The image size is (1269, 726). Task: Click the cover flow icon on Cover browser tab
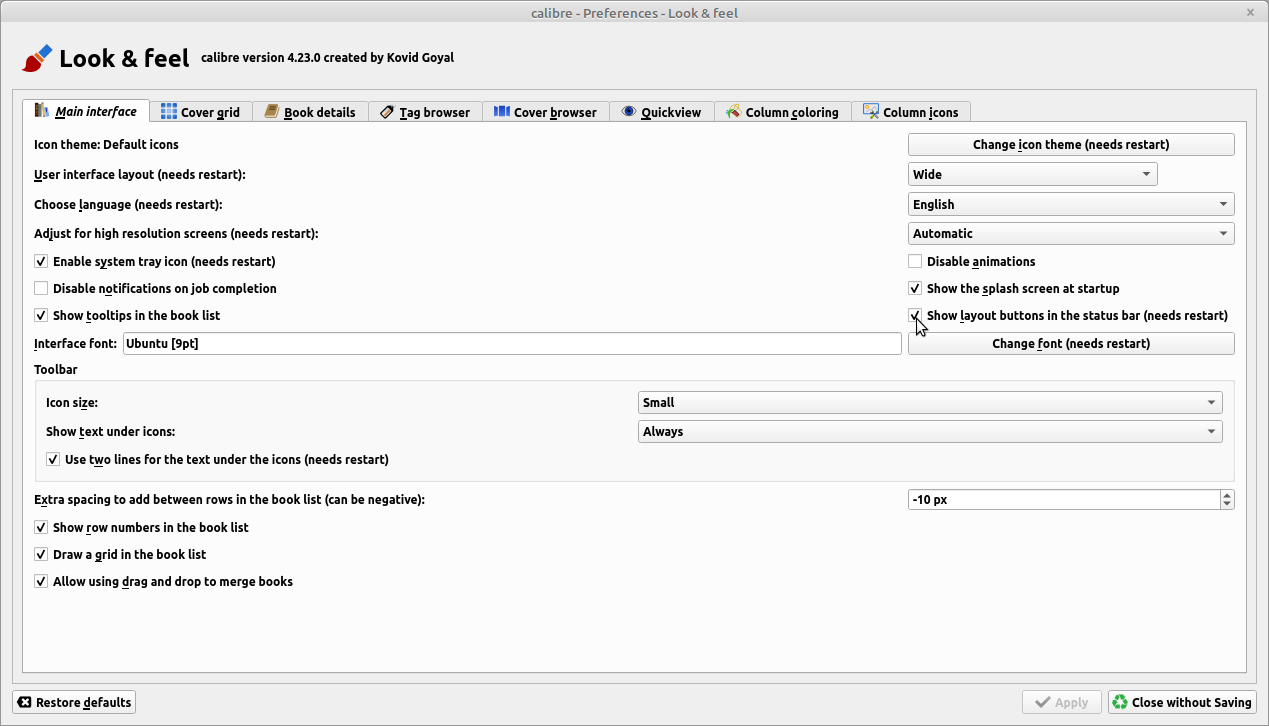(502, 112)
